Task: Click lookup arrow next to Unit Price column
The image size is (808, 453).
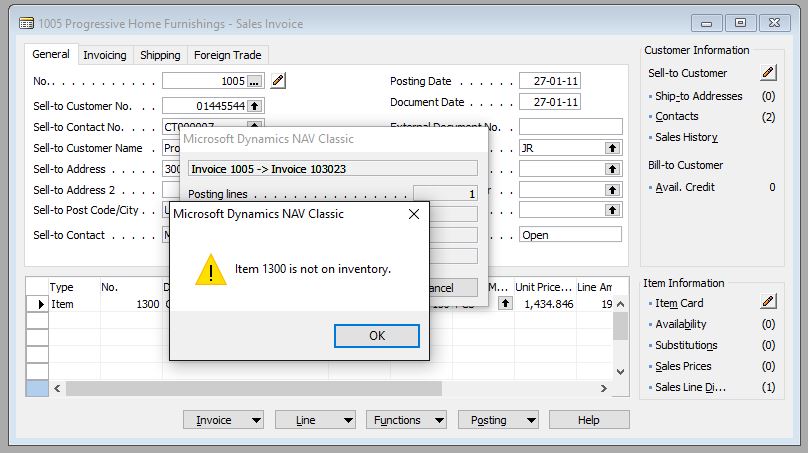Action: tap(506, 304)
